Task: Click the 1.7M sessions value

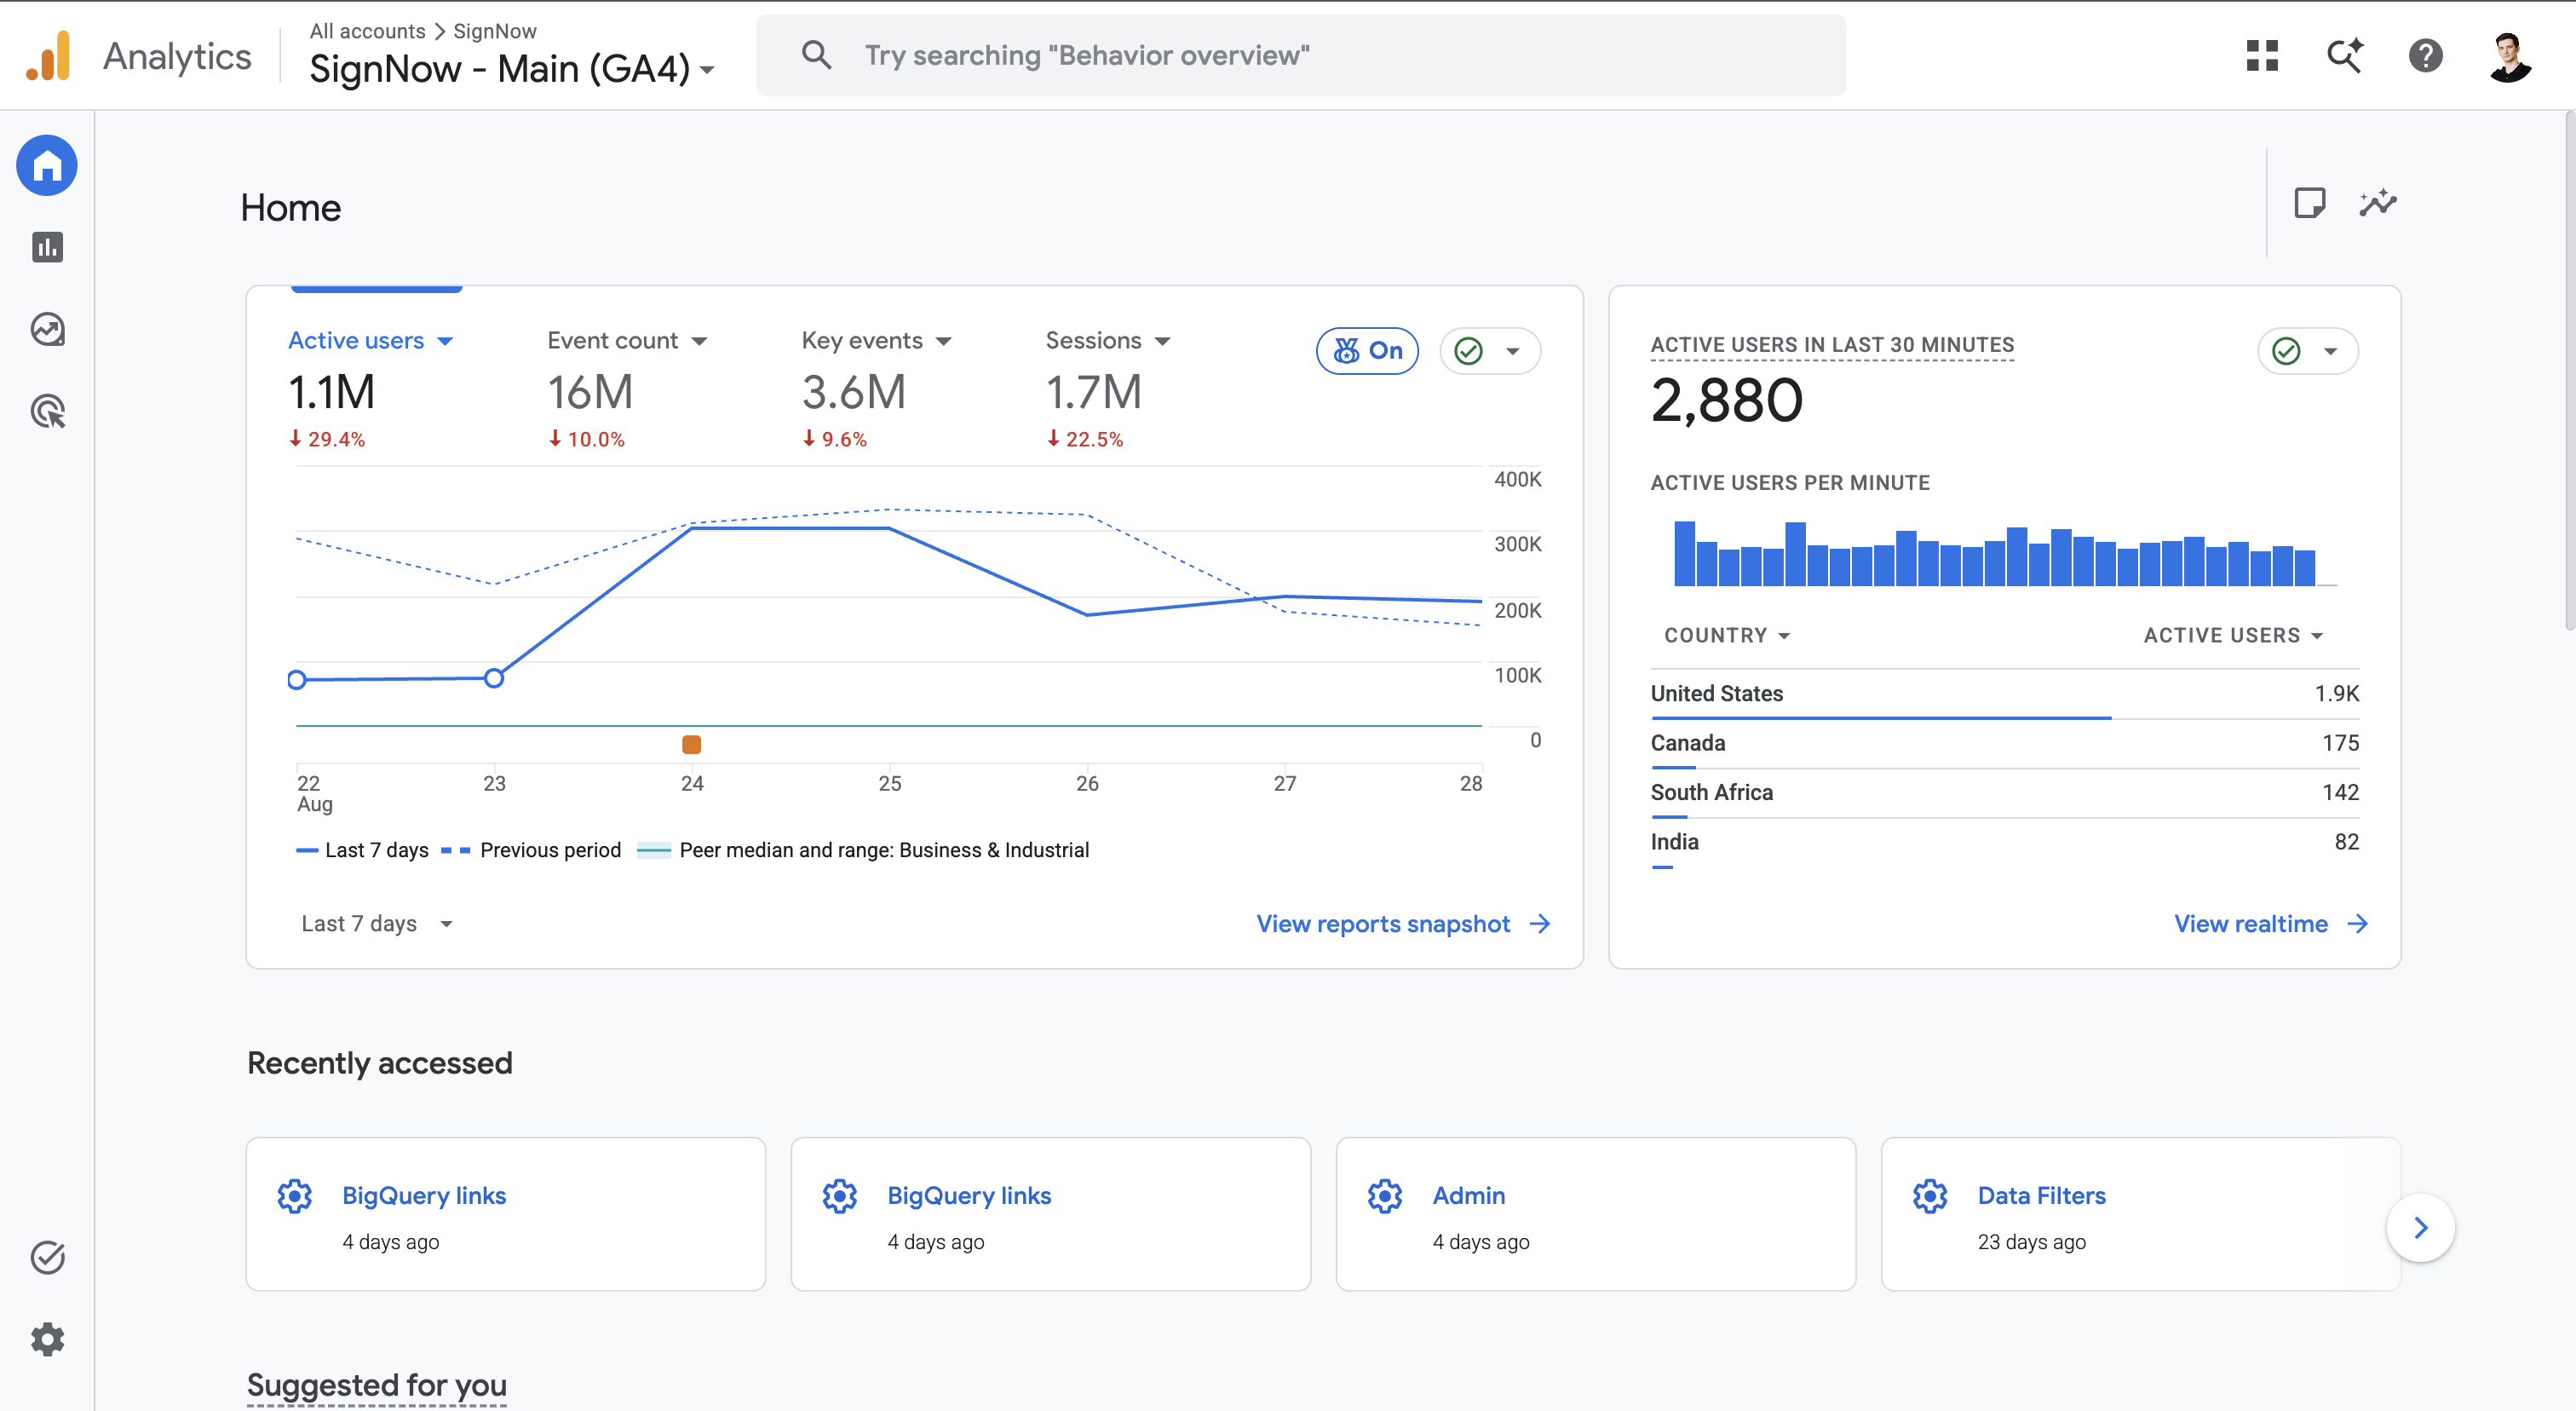Action: coord(1093,392)
